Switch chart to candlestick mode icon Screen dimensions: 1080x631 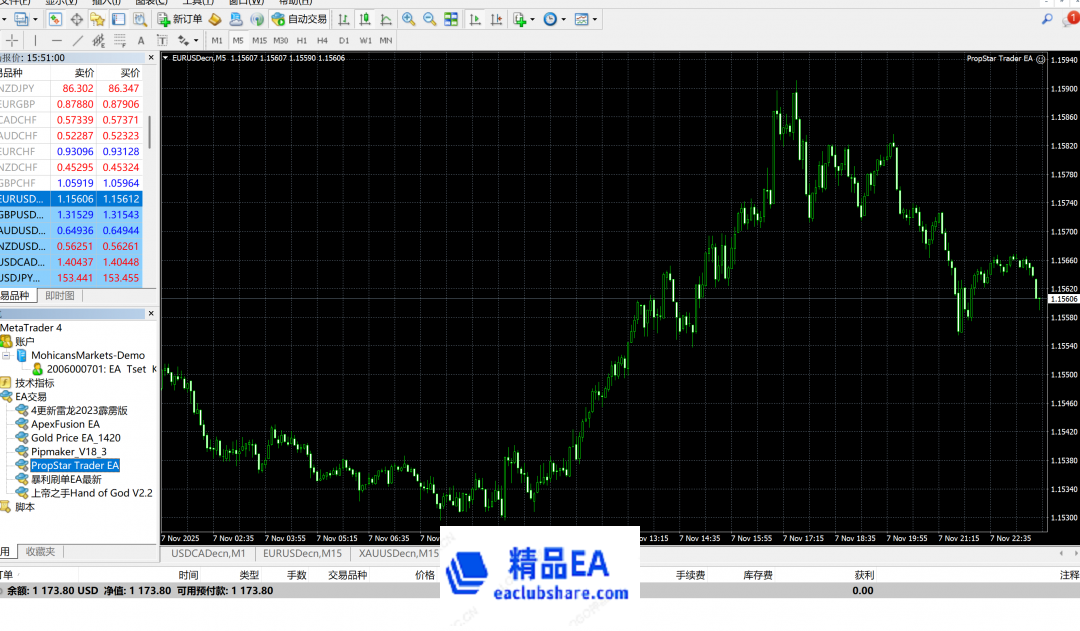coord(364,19)
